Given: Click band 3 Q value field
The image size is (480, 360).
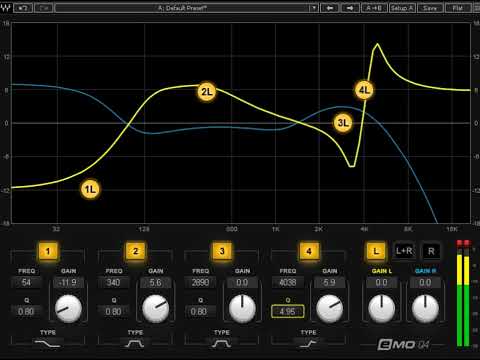Looking at the screenshot, I should tap(200, 312).
